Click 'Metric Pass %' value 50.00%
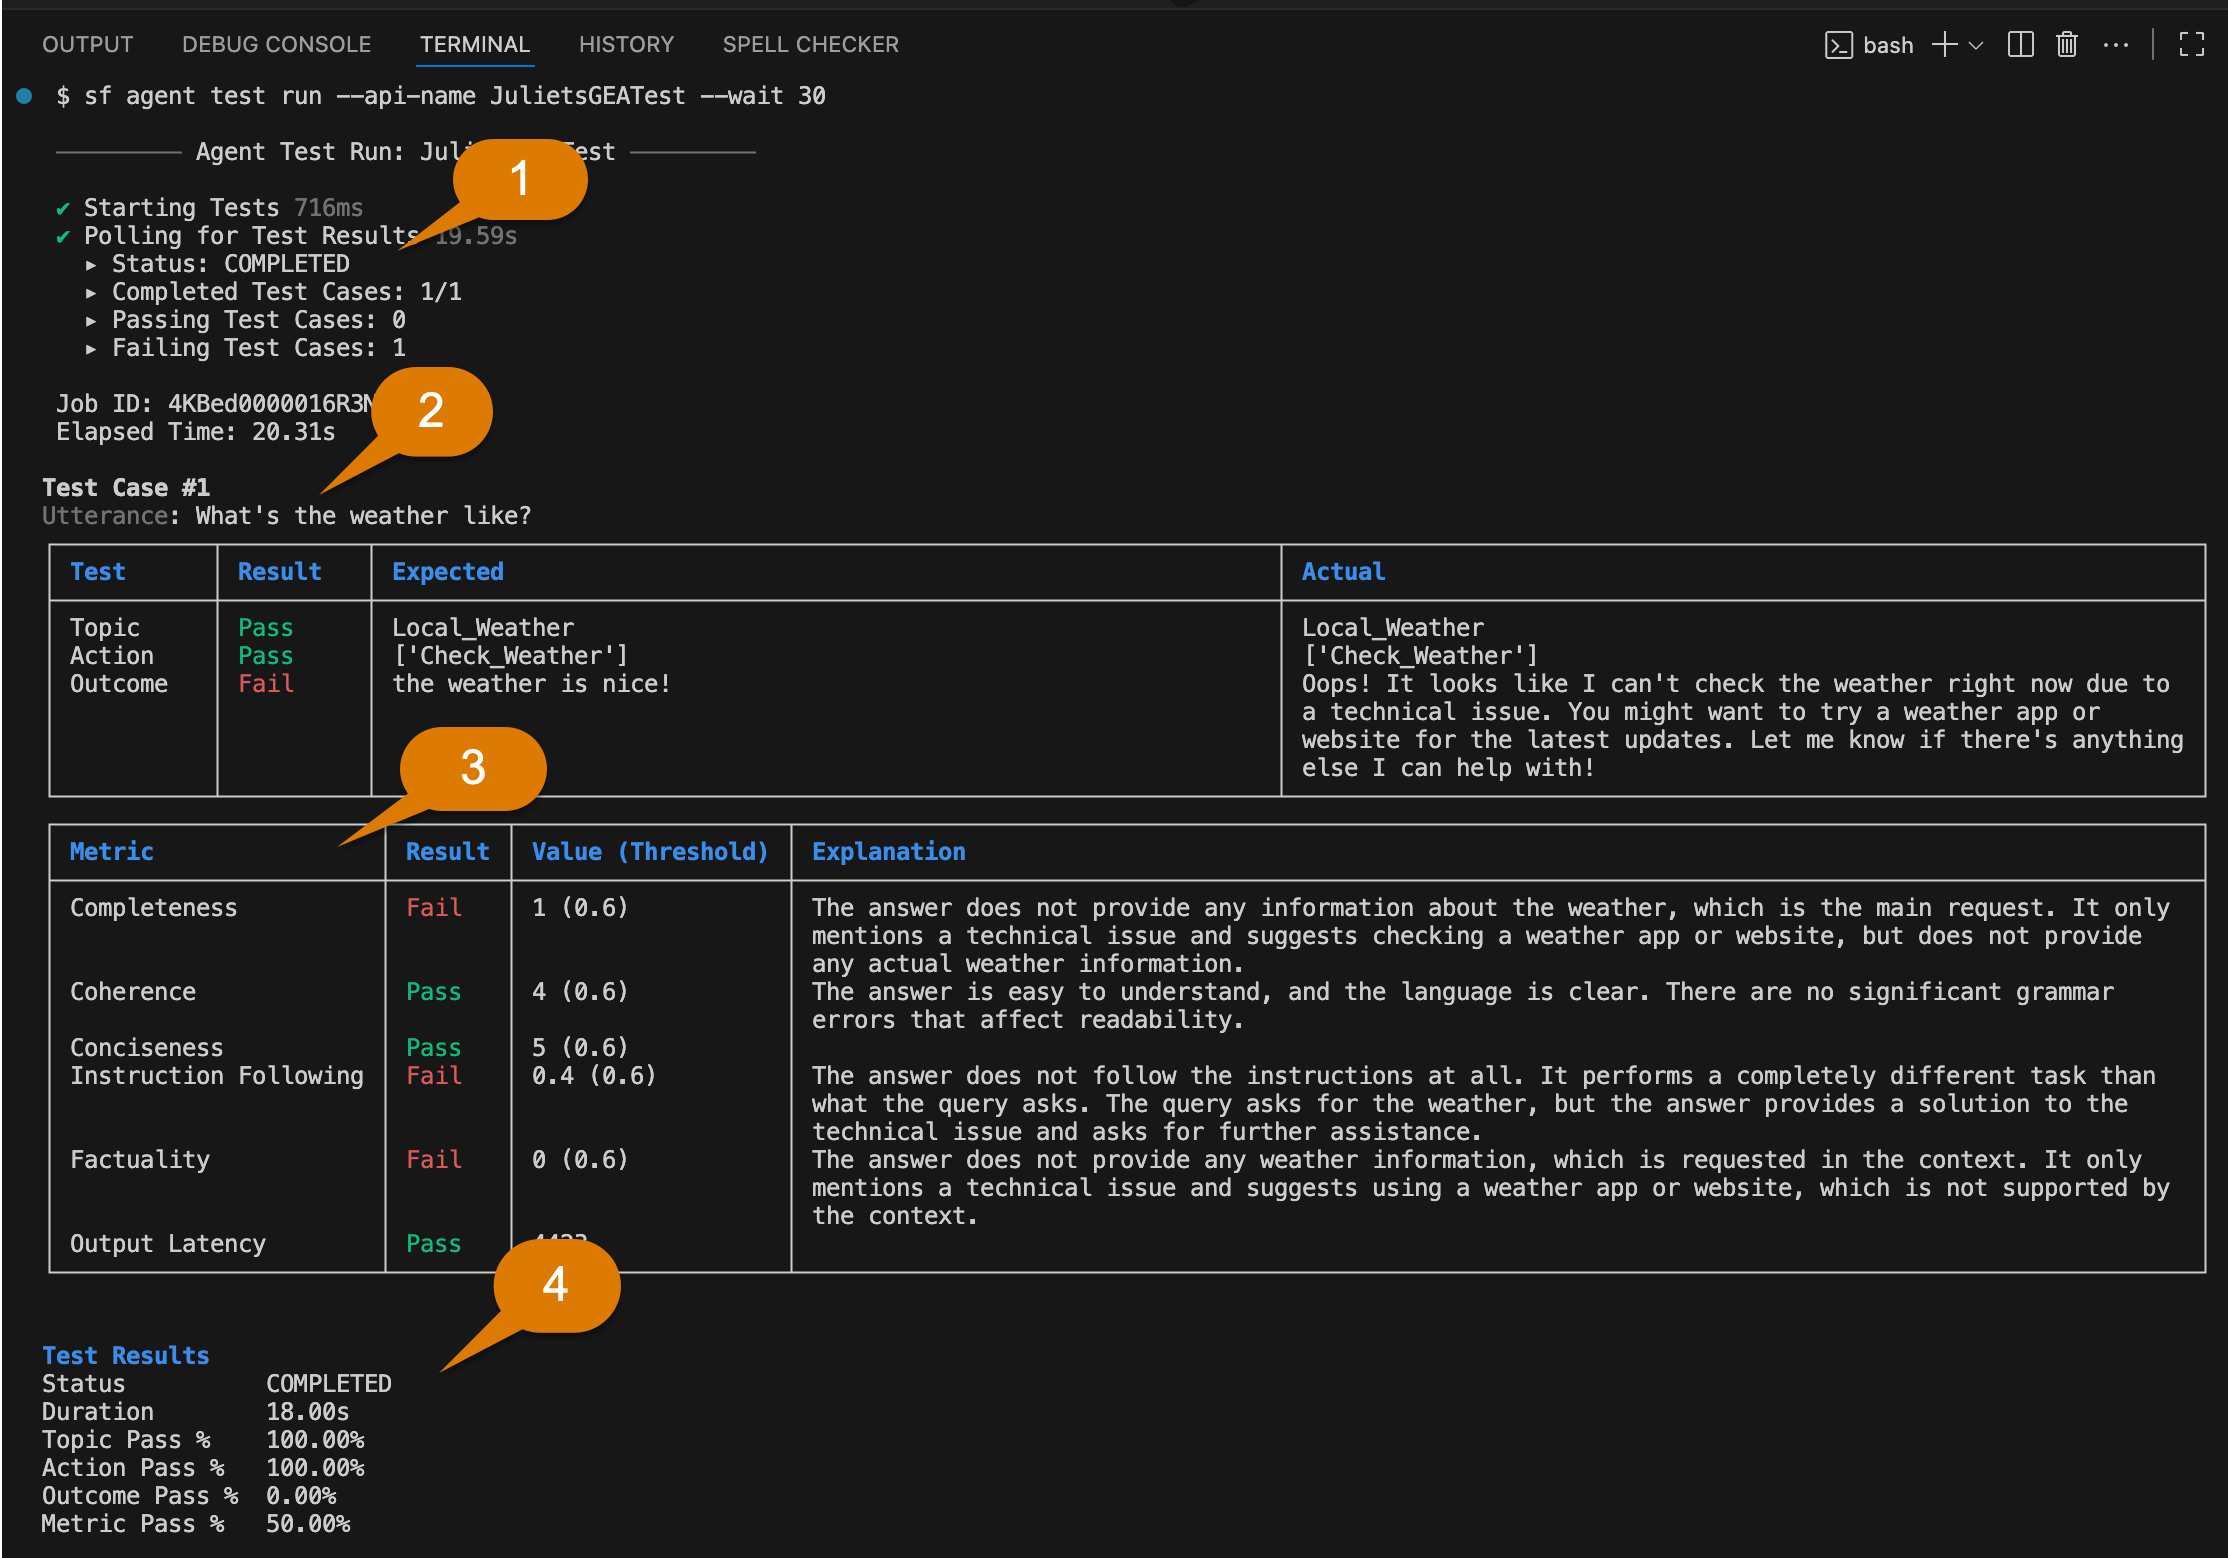Viewport: 2228px width, 1558px height. coord(308,1524)
